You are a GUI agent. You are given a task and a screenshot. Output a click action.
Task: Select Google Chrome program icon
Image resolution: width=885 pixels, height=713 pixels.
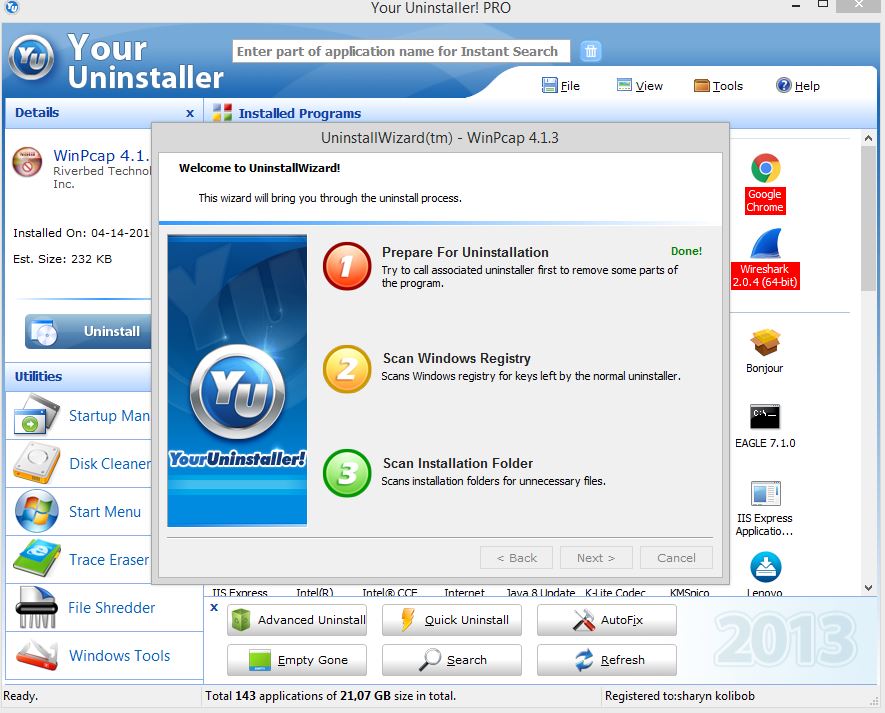click(x=765, y=183)
